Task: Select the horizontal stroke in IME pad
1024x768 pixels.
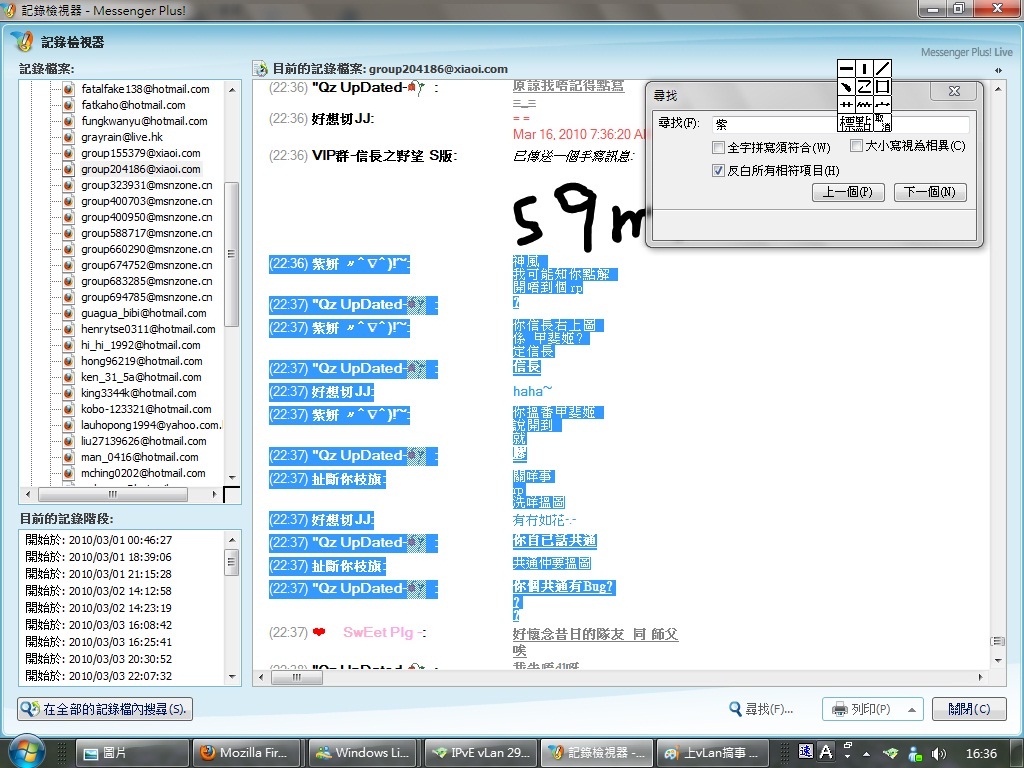Action: point(846,69)
